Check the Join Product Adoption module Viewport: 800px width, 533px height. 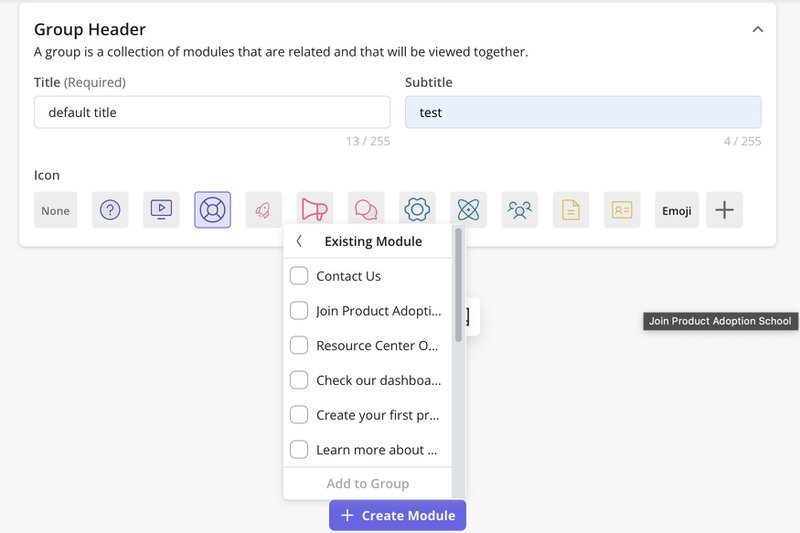coord(299,311)
